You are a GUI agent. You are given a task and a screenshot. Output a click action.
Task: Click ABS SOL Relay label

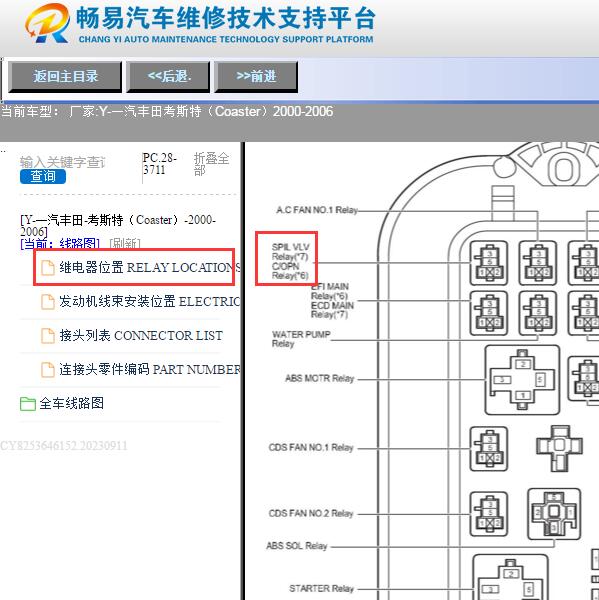297,546
